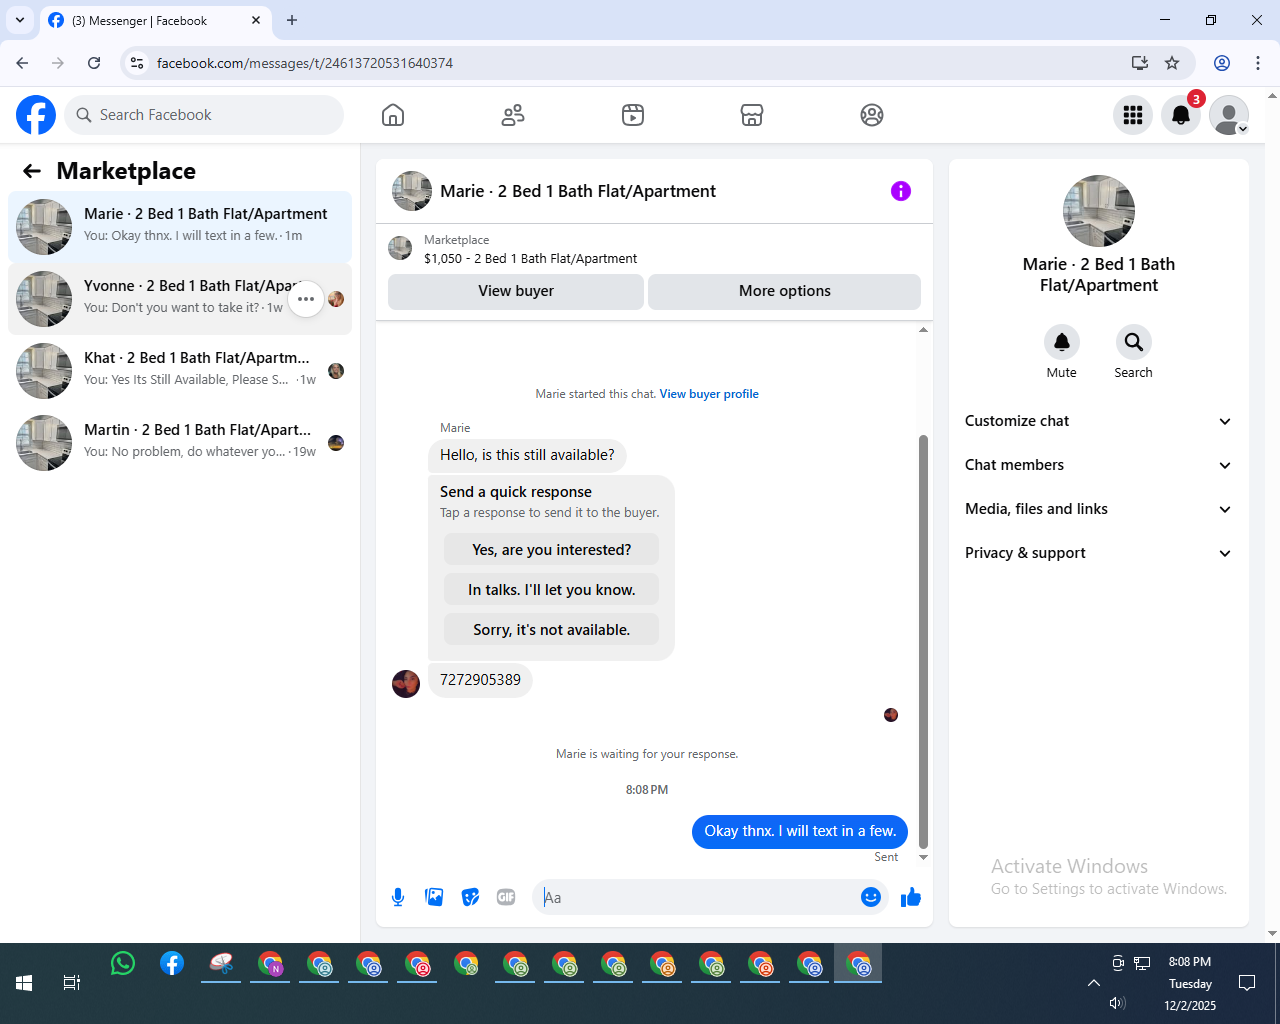Screen dimensions: 1280x1024
Task: Open Martin's conversation in the list
Action: 180,443
